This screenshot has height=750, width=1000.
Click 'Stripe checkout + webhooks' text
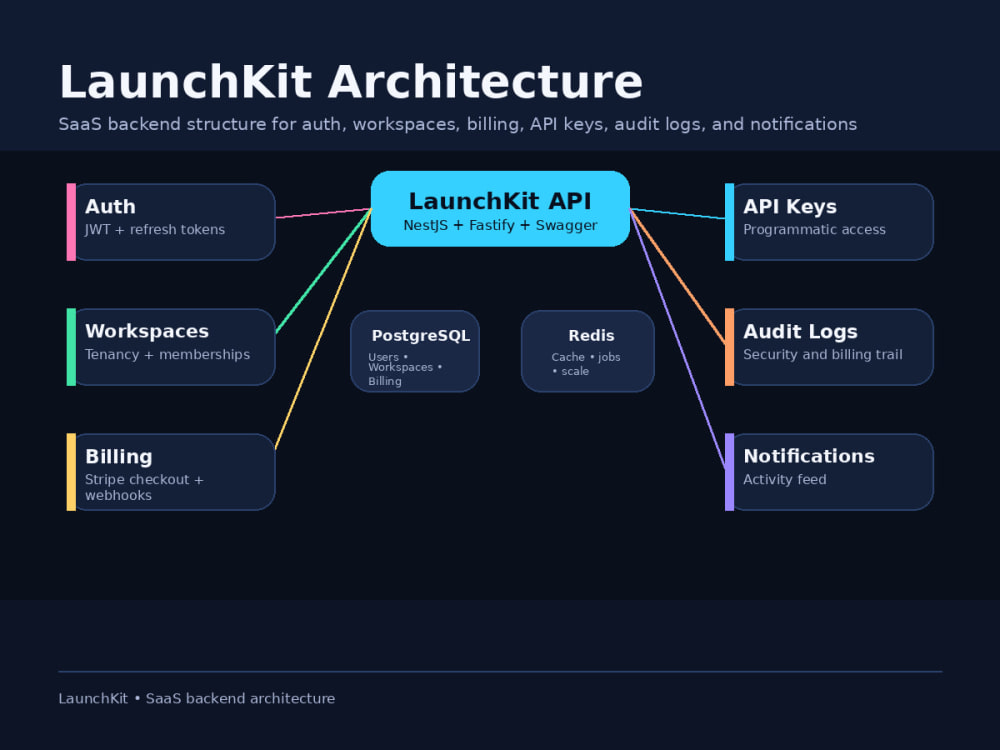144,487
